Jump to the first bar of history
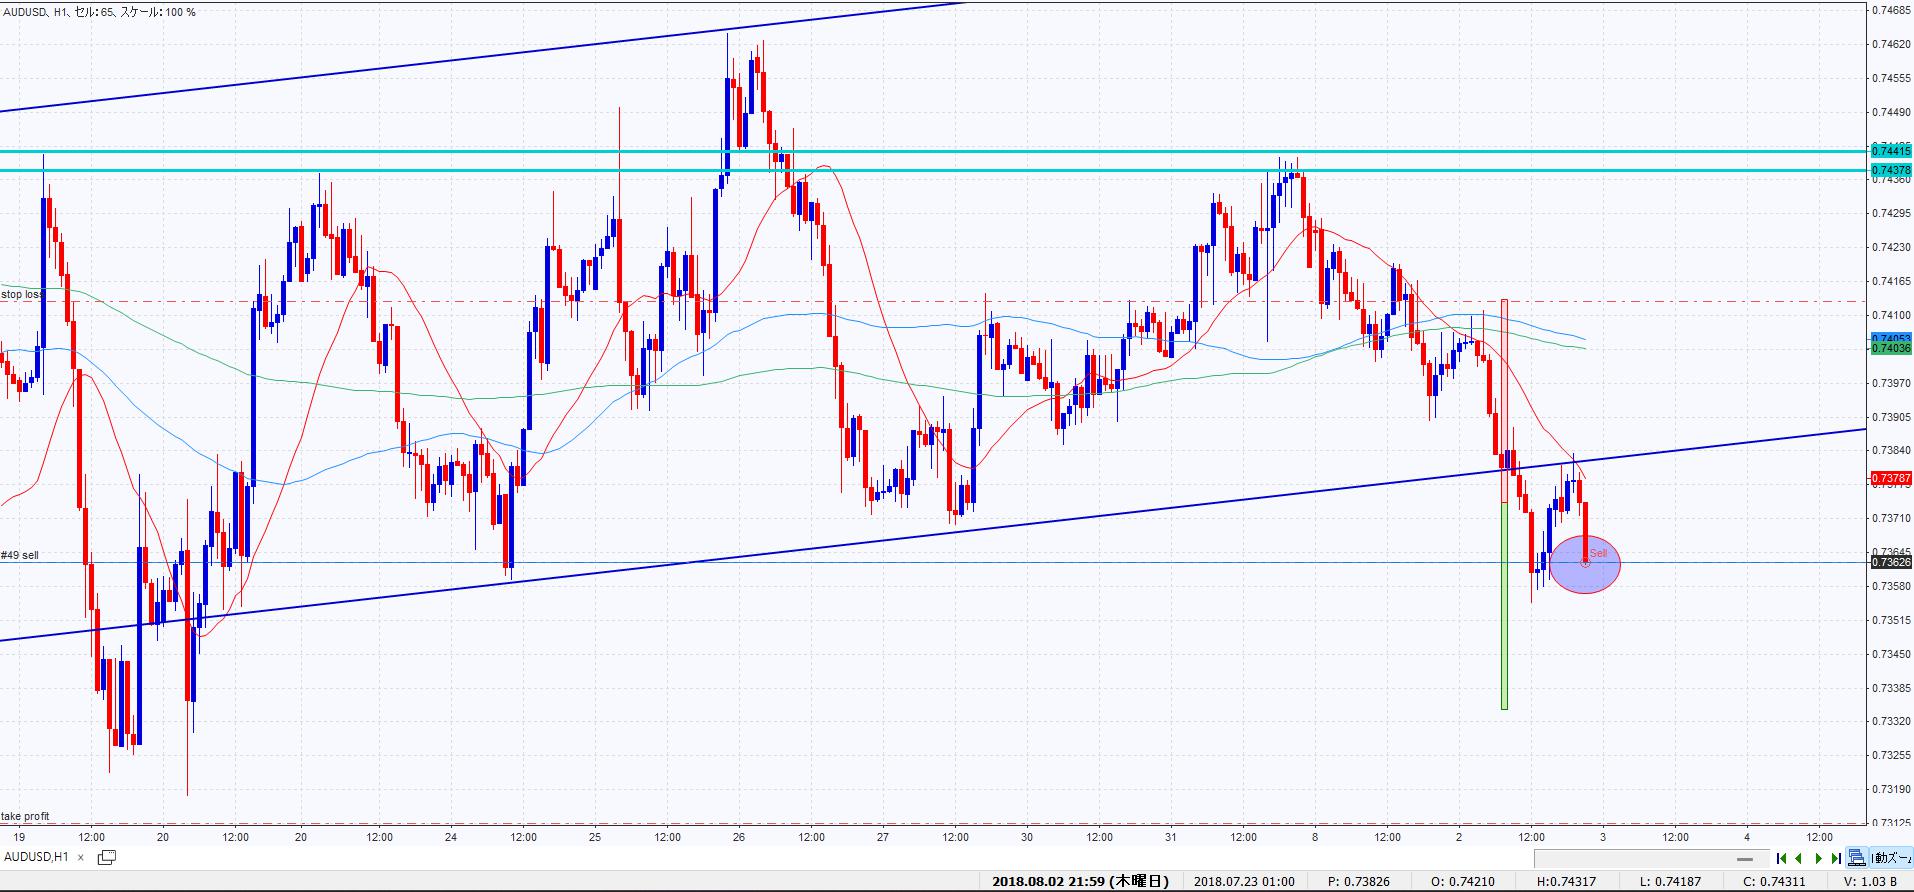1914x892 pixels. (1781, 858)
